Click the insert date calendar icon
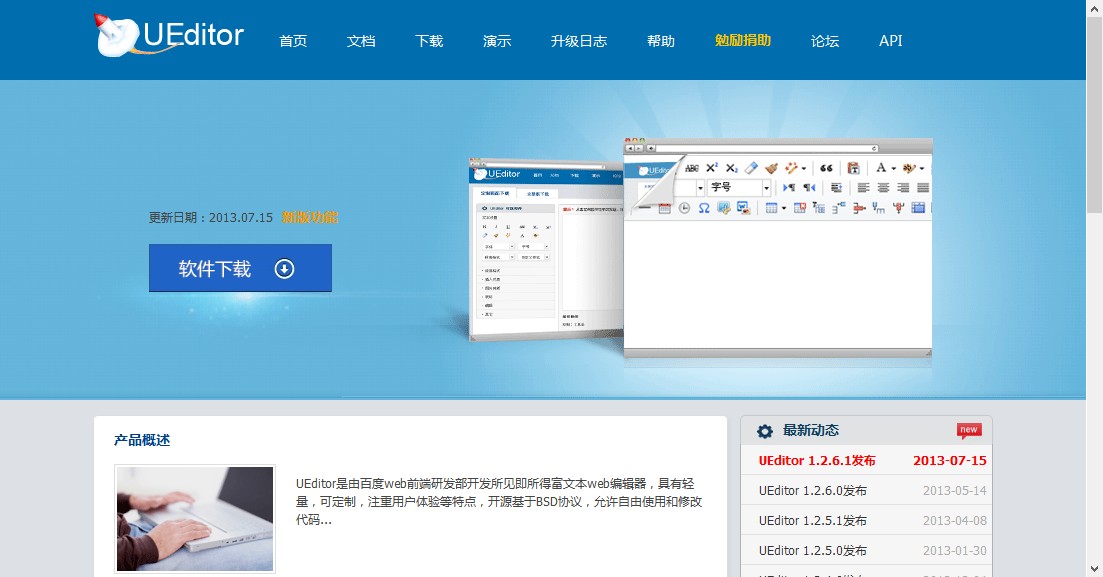Viewport: 1103px width, 577px height. 665,208
